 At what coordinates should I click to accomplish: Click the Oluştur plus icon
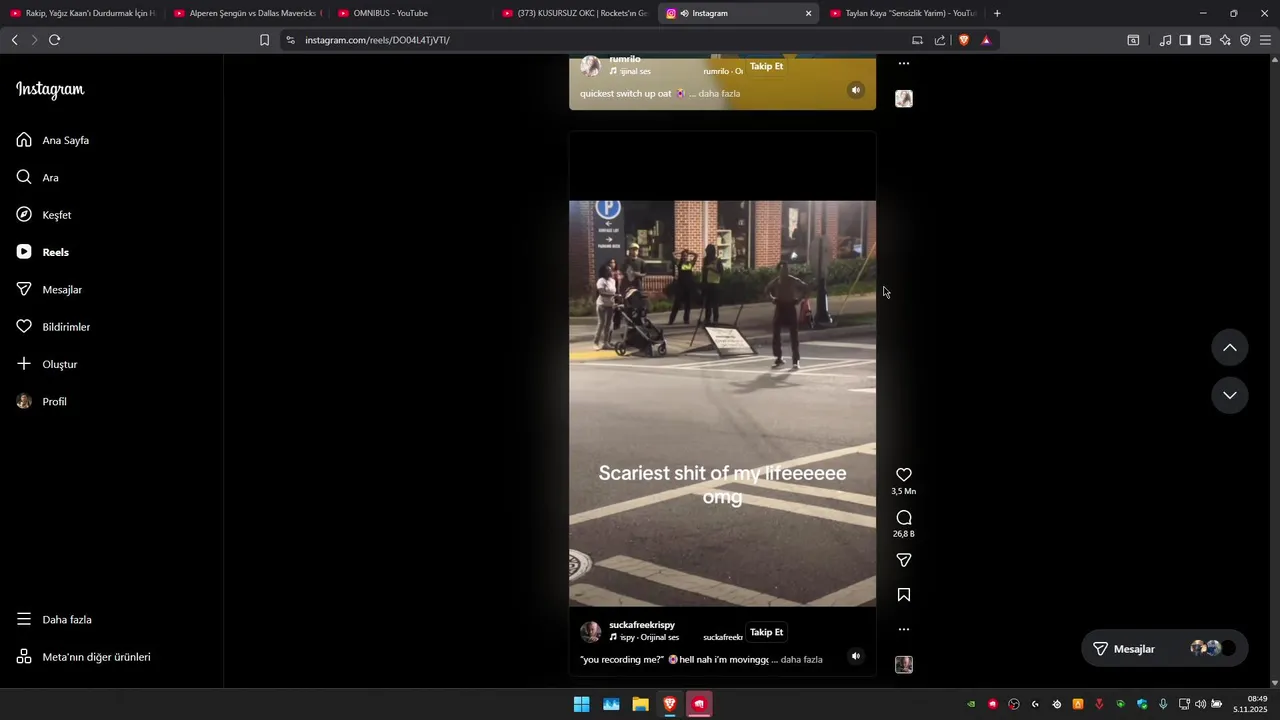24,364
